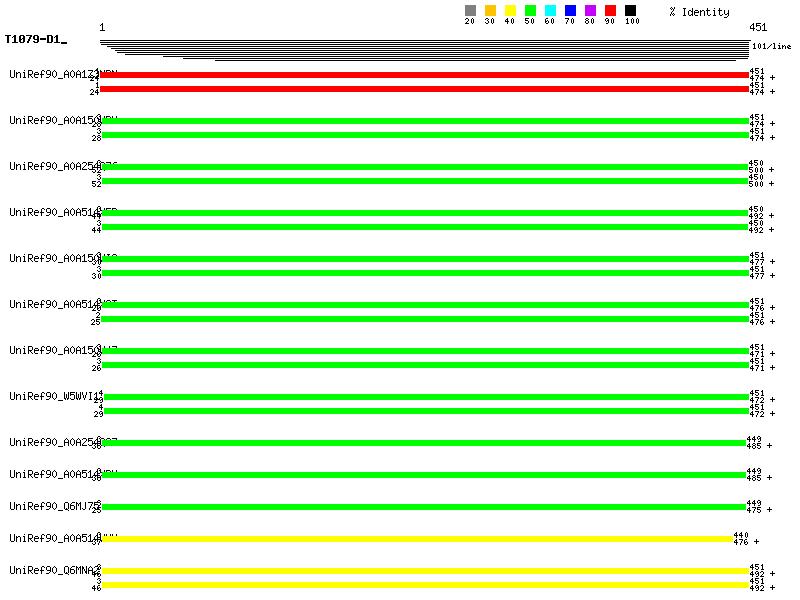Click the topmost red alignment bar
Image resolution: width=800 pixels, height=600 pixels.
pos(425,75)
